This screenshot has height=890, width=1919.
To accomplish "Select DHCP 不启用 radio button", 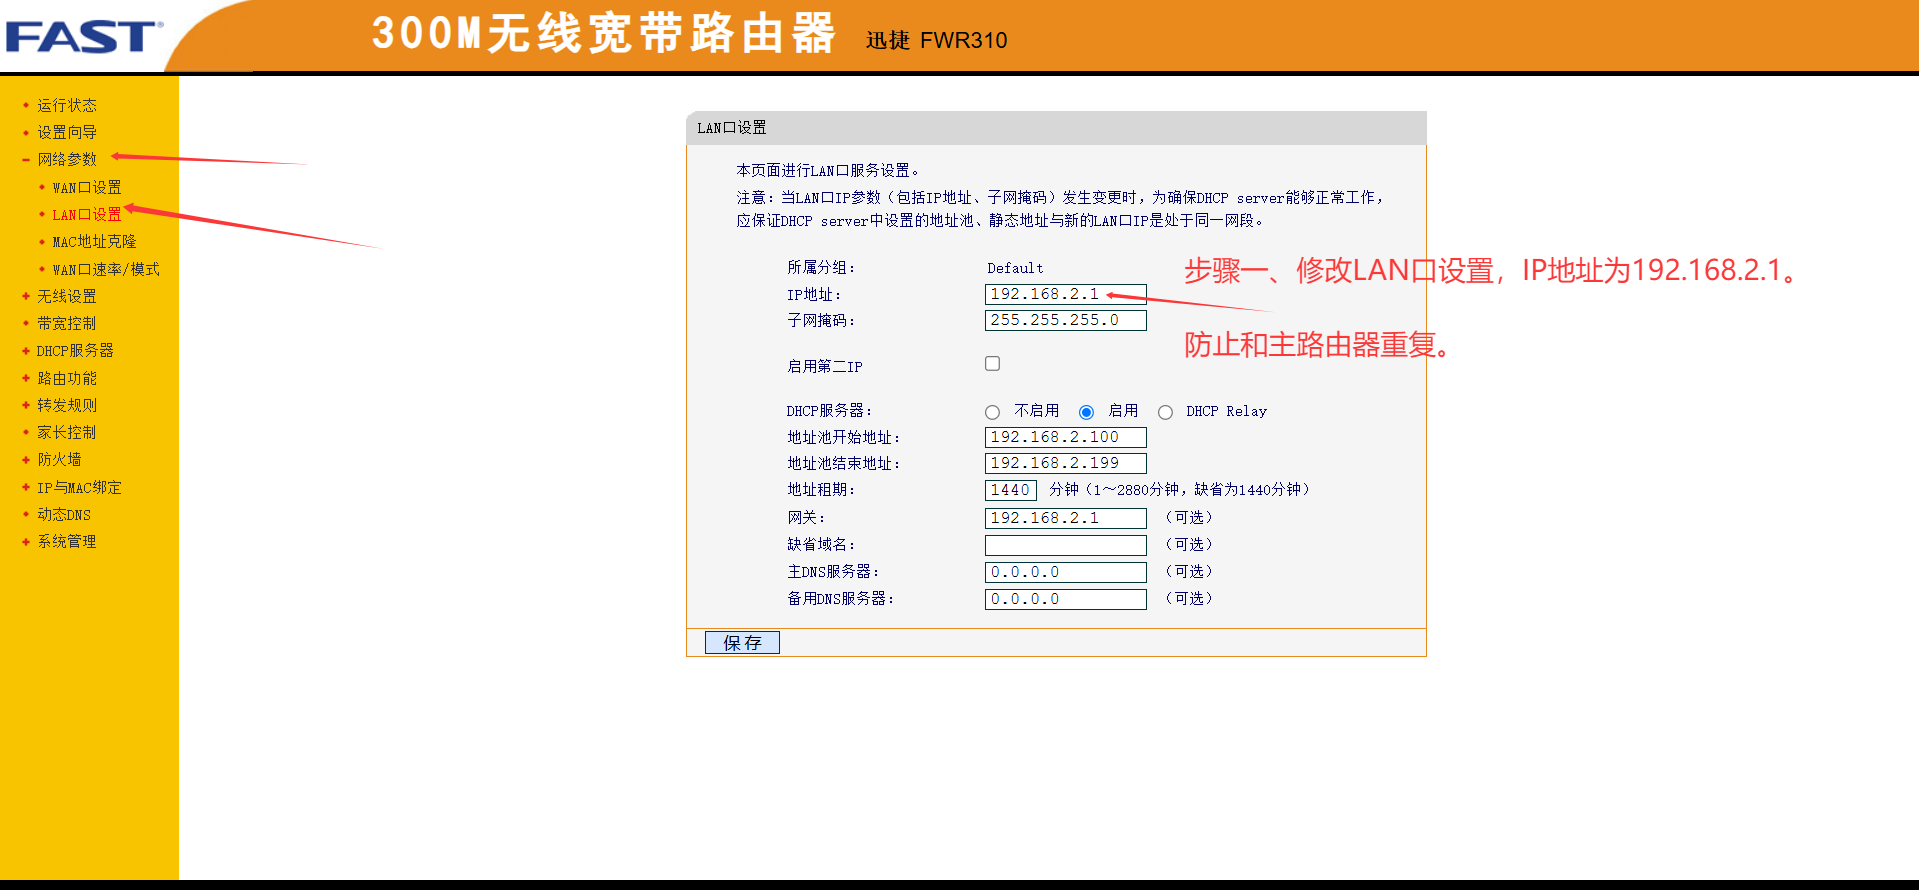I will pos(992,412).
